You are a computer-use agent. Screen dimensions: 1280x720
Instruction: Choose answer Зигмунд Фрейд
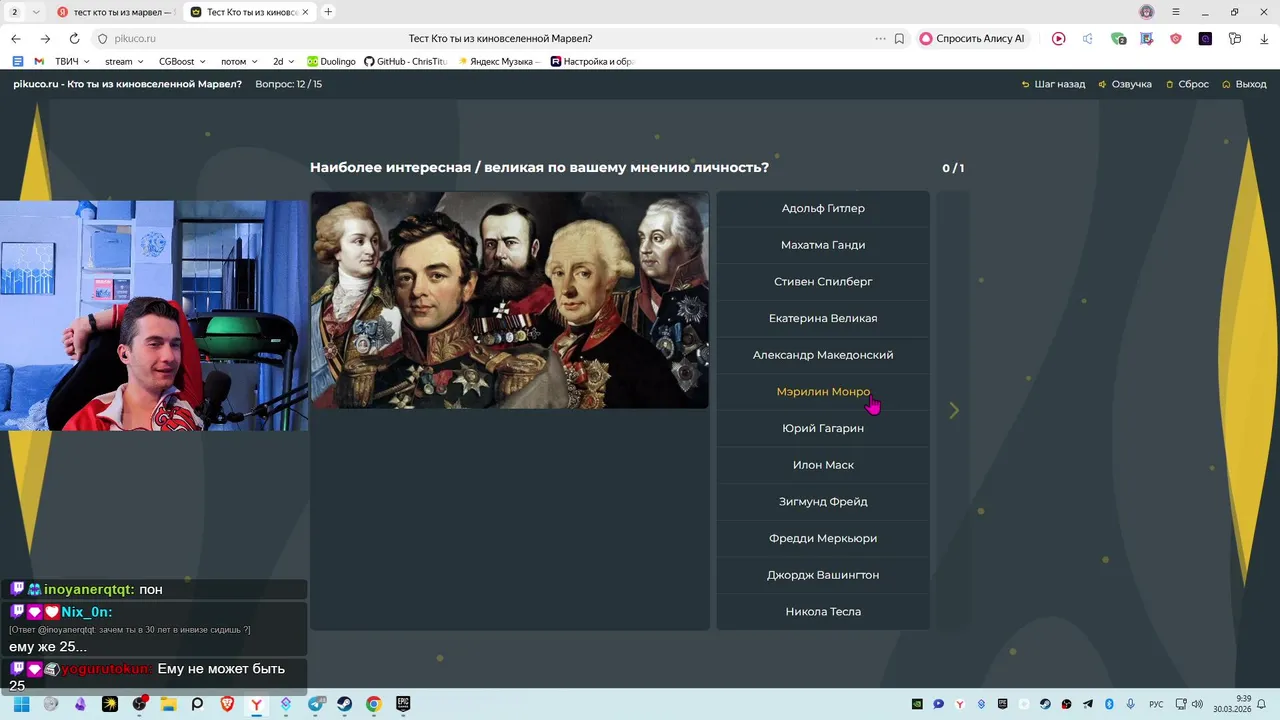[823, 502]
